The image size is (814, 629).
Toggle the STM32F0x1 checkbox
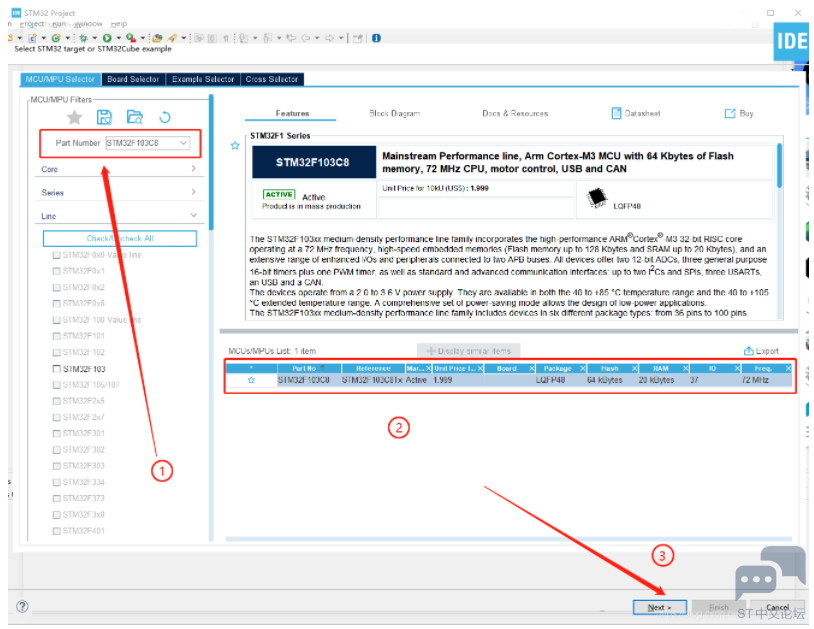57,271
